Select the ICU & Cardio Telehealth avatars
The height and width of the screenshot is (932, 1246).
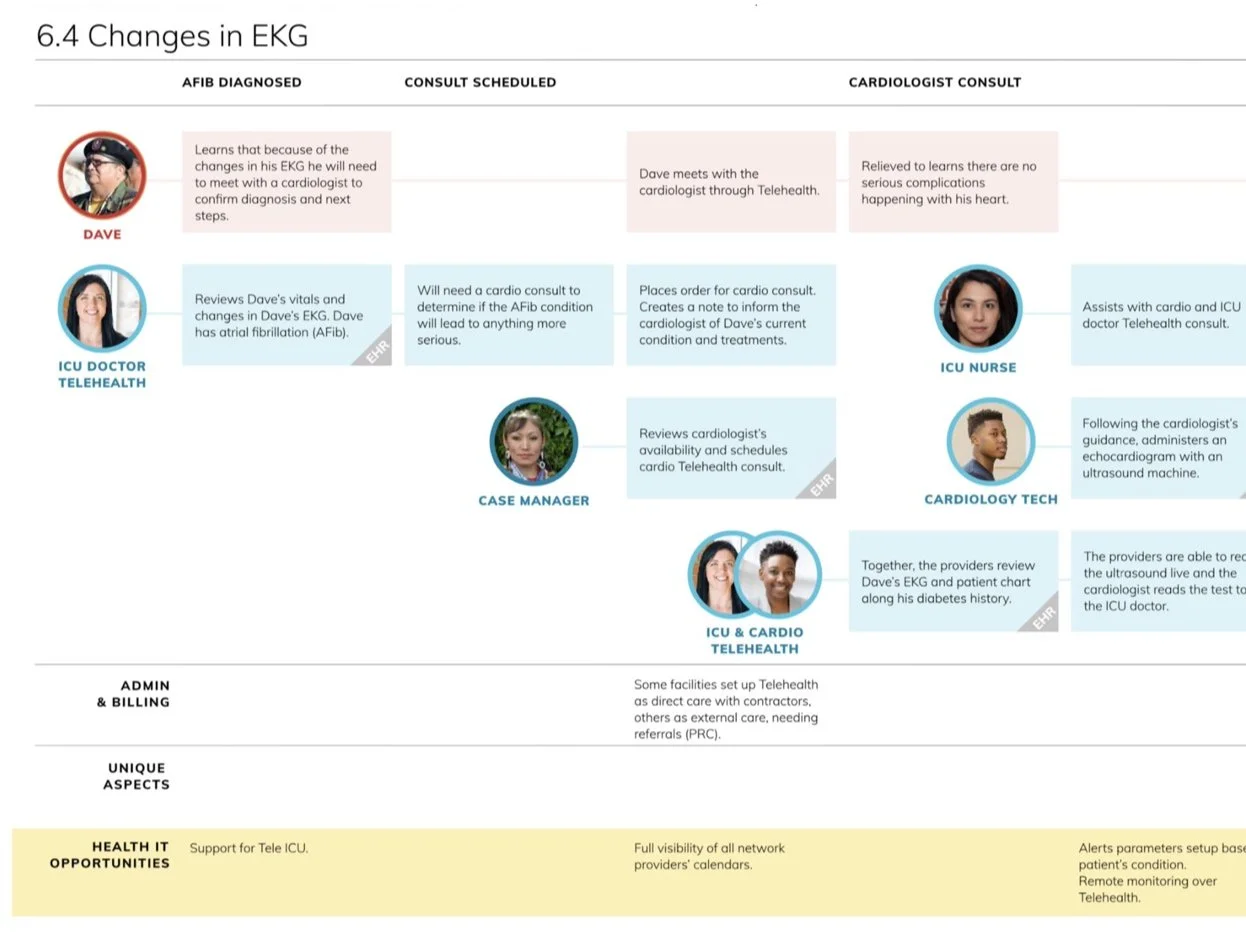coord(755,575)
